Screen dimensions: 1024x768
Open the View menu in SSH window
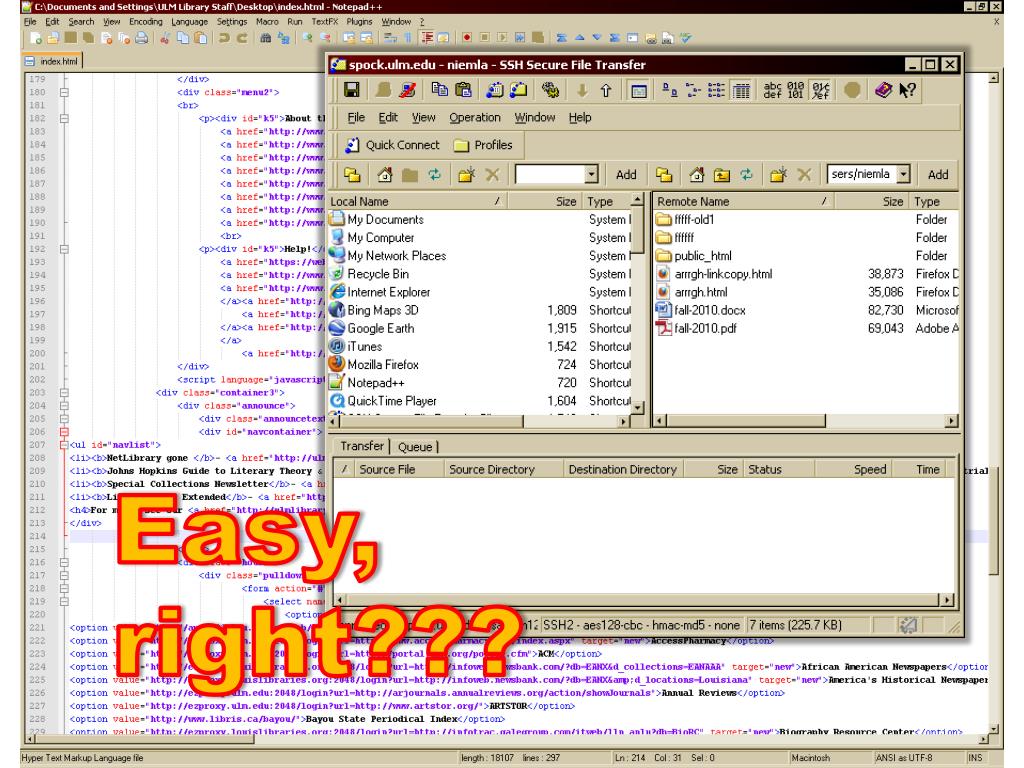pos(423,118)
